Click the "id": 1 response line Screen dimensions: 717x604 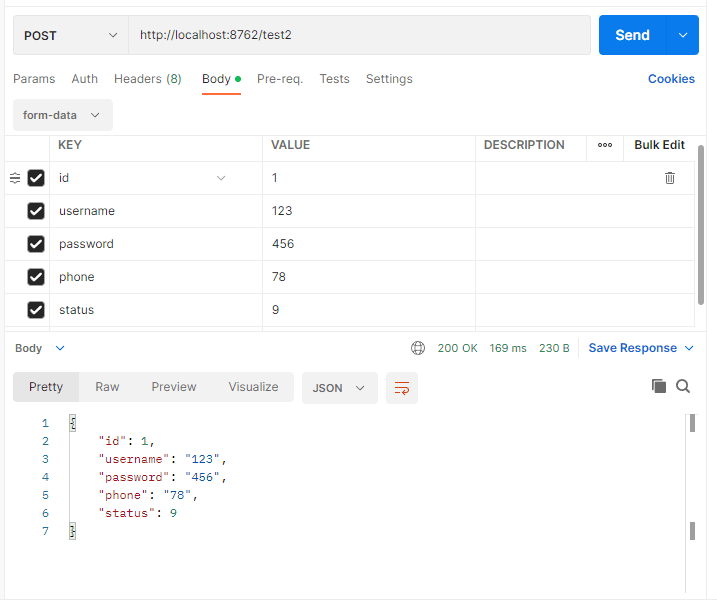pyautogui.click(x=127, y=441)
